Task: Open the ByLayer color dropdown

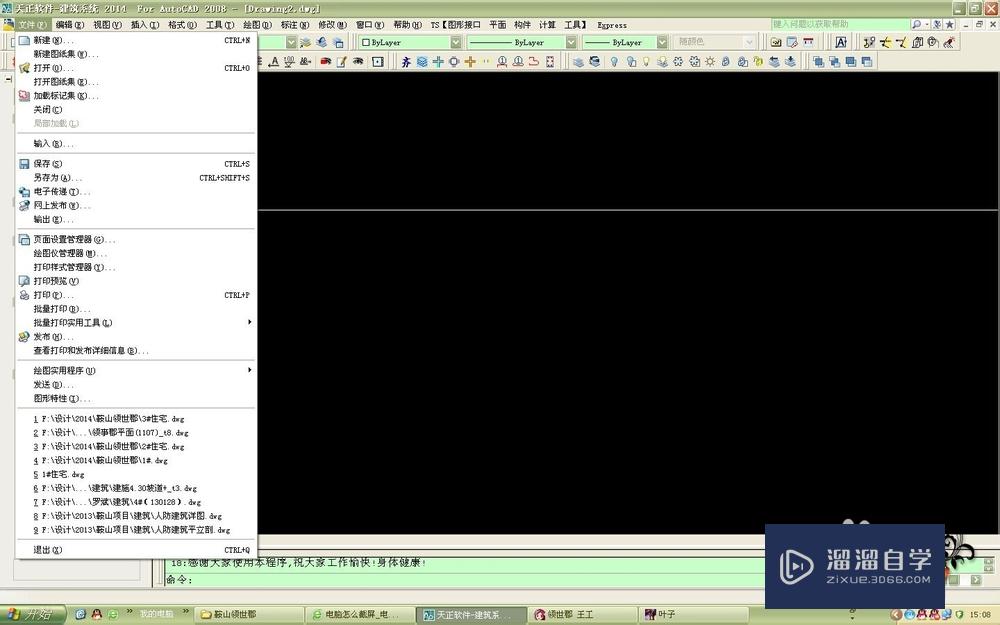Action: [x=455, y=42]
